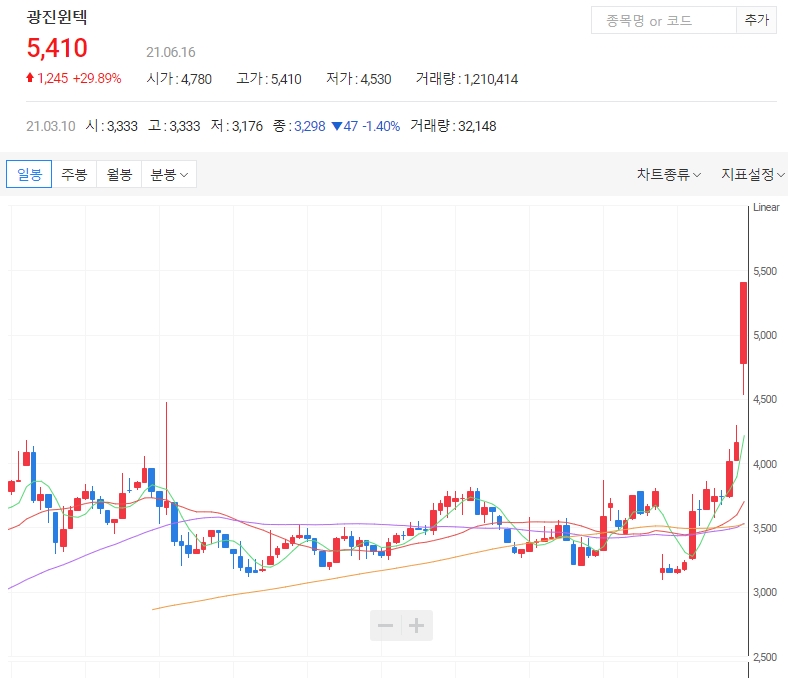The height and width of the screenshot is (678, 788).
Task: Click the 4,000 price axis label
Action: pos(765,464)
